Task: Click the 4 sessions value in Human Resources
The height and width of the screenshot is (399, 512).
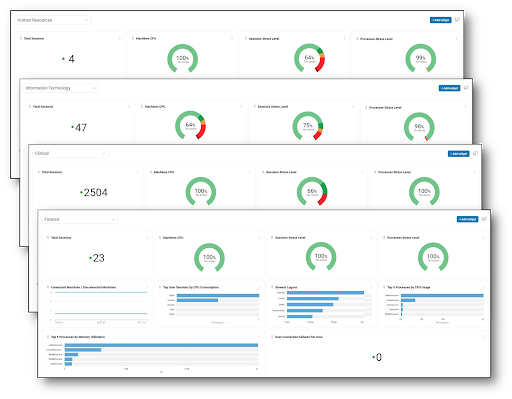Action: coord(71,59)
